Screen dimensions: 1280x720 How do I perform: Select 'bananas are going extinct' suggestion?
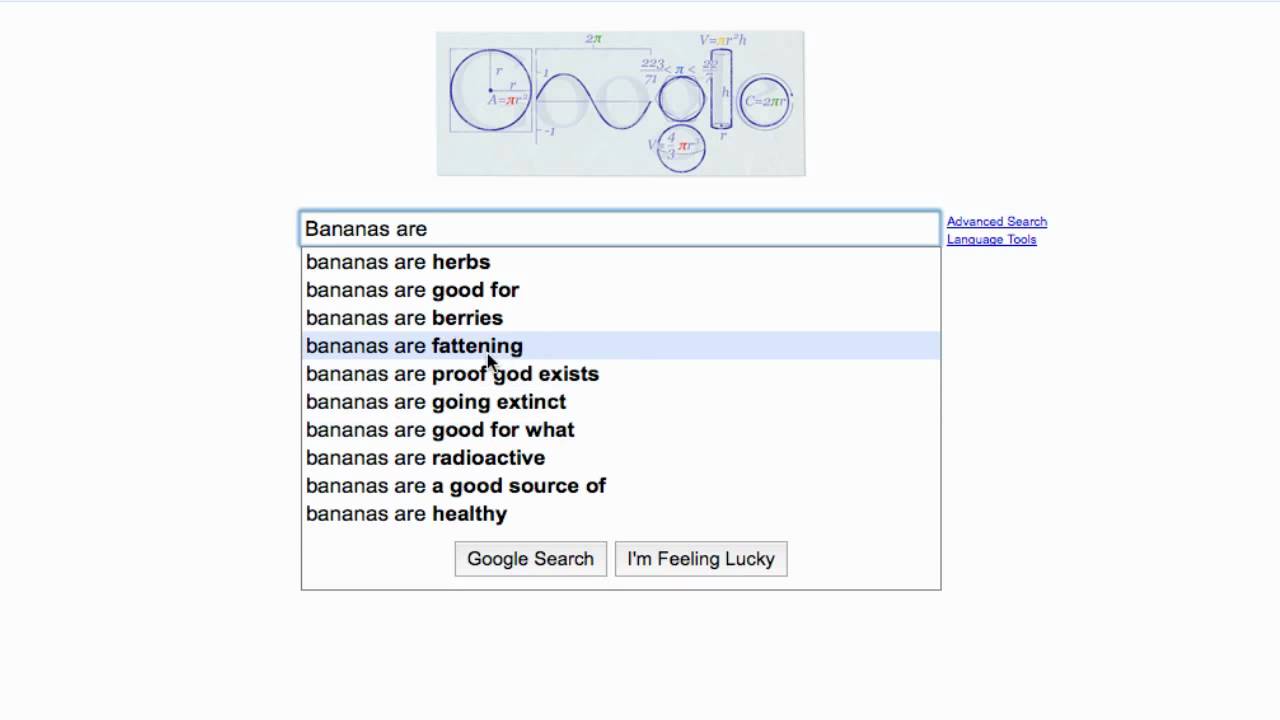(436, 402)
